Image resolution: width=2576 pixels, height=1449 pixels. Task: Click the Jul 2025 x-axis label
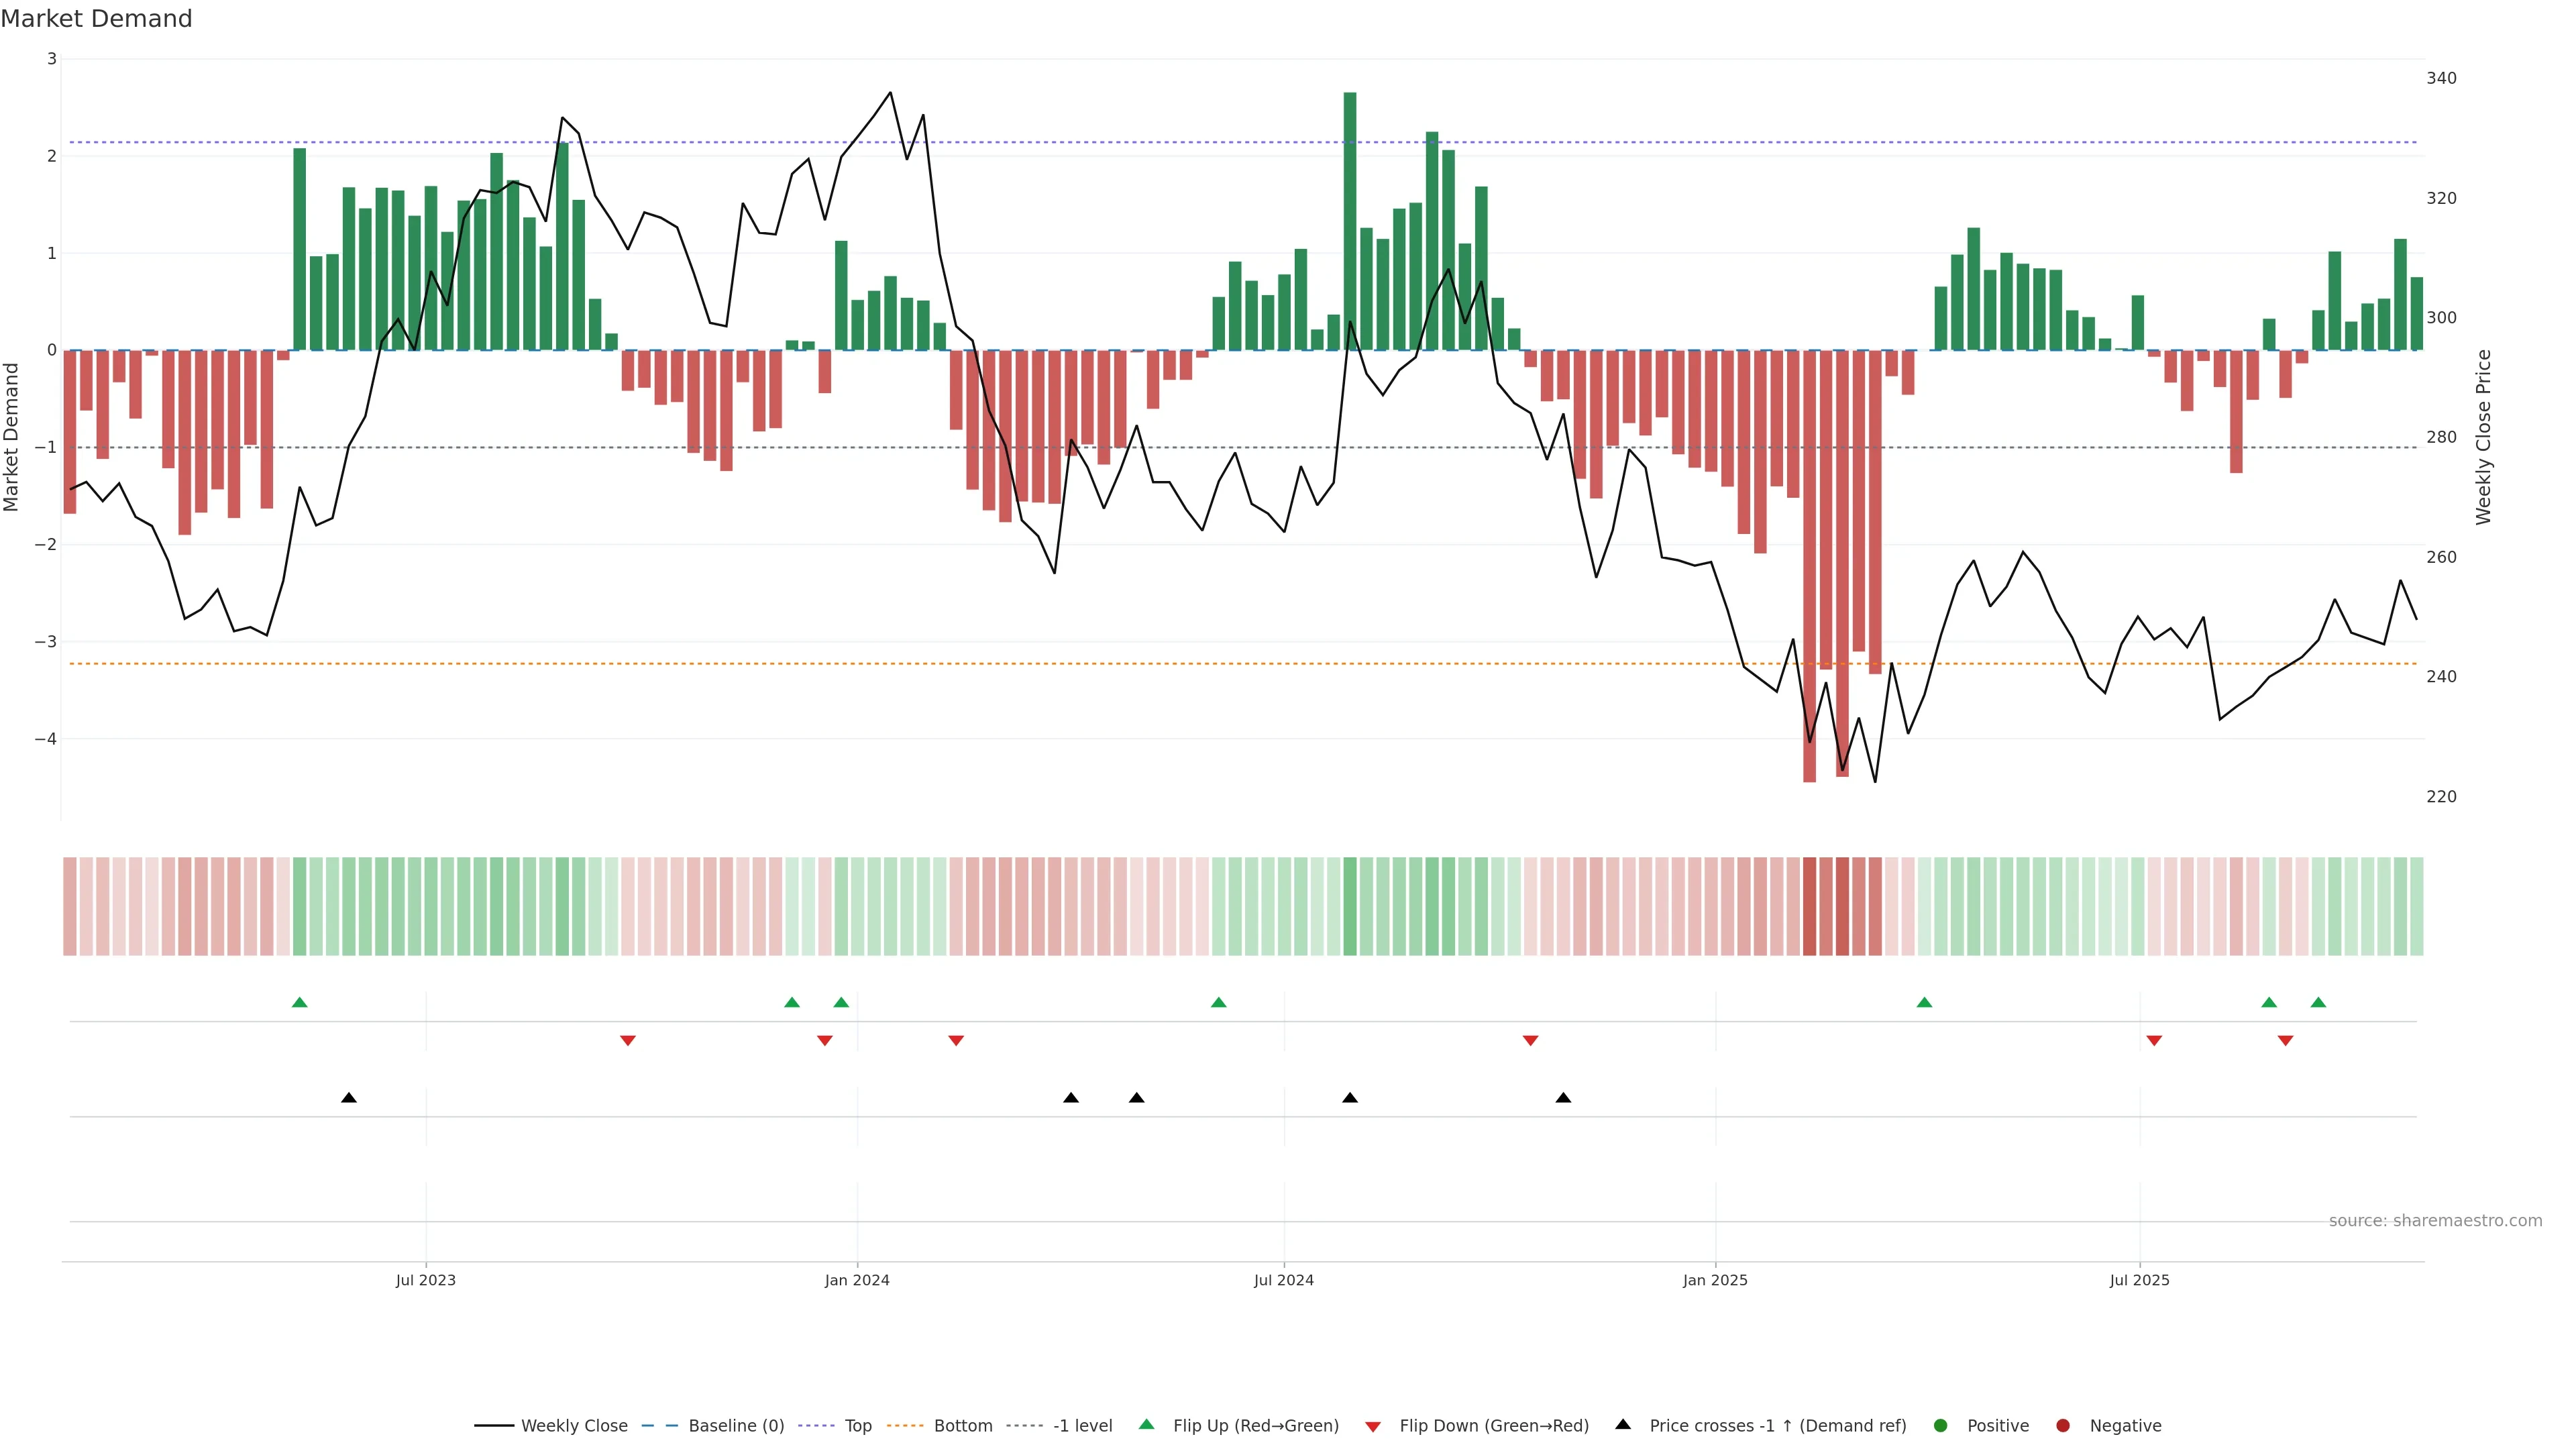(x=2139, y=1280)
